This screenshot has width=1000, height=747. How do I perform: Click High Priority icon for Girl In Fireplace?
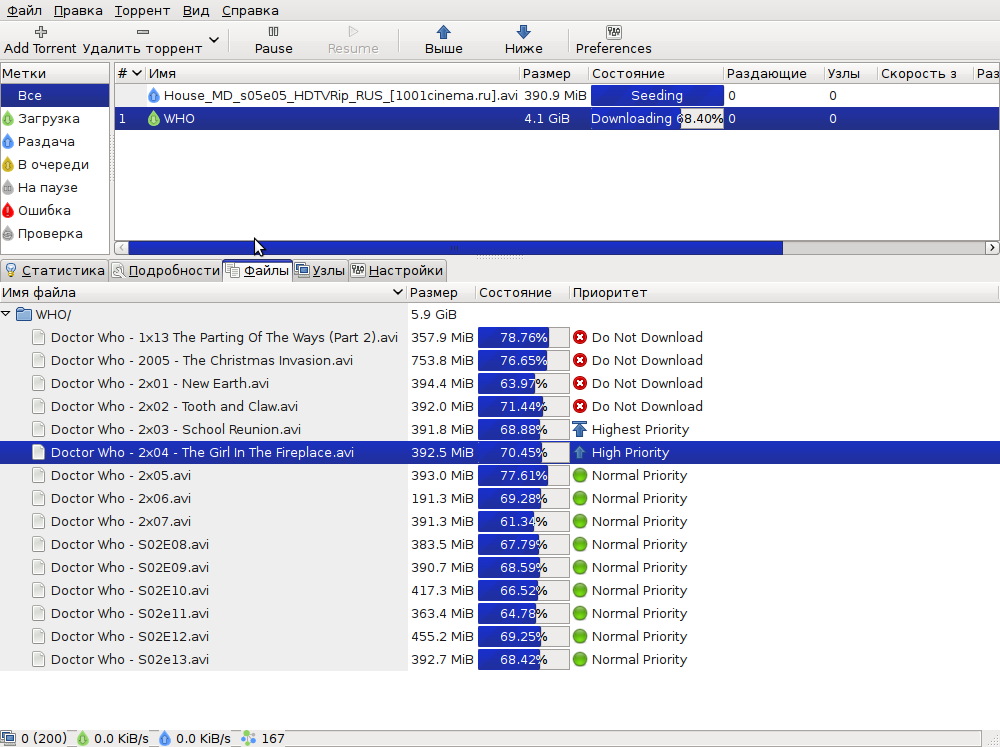coord(580,452)
